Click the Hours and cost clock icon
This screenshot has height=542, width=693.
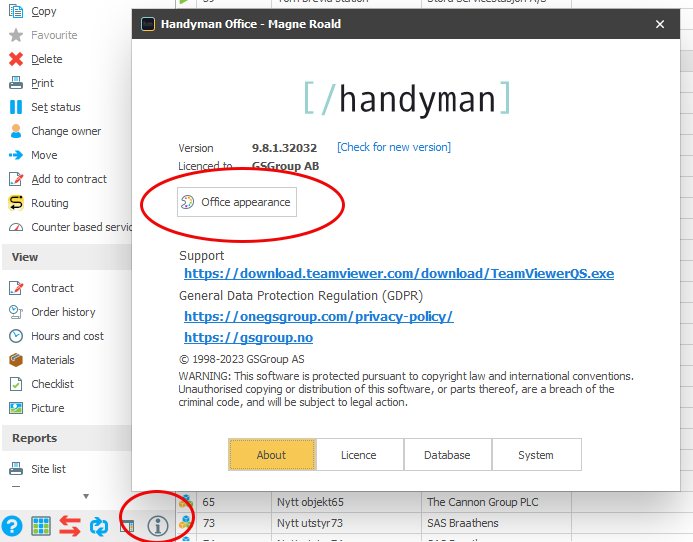[x=16, y=336]
